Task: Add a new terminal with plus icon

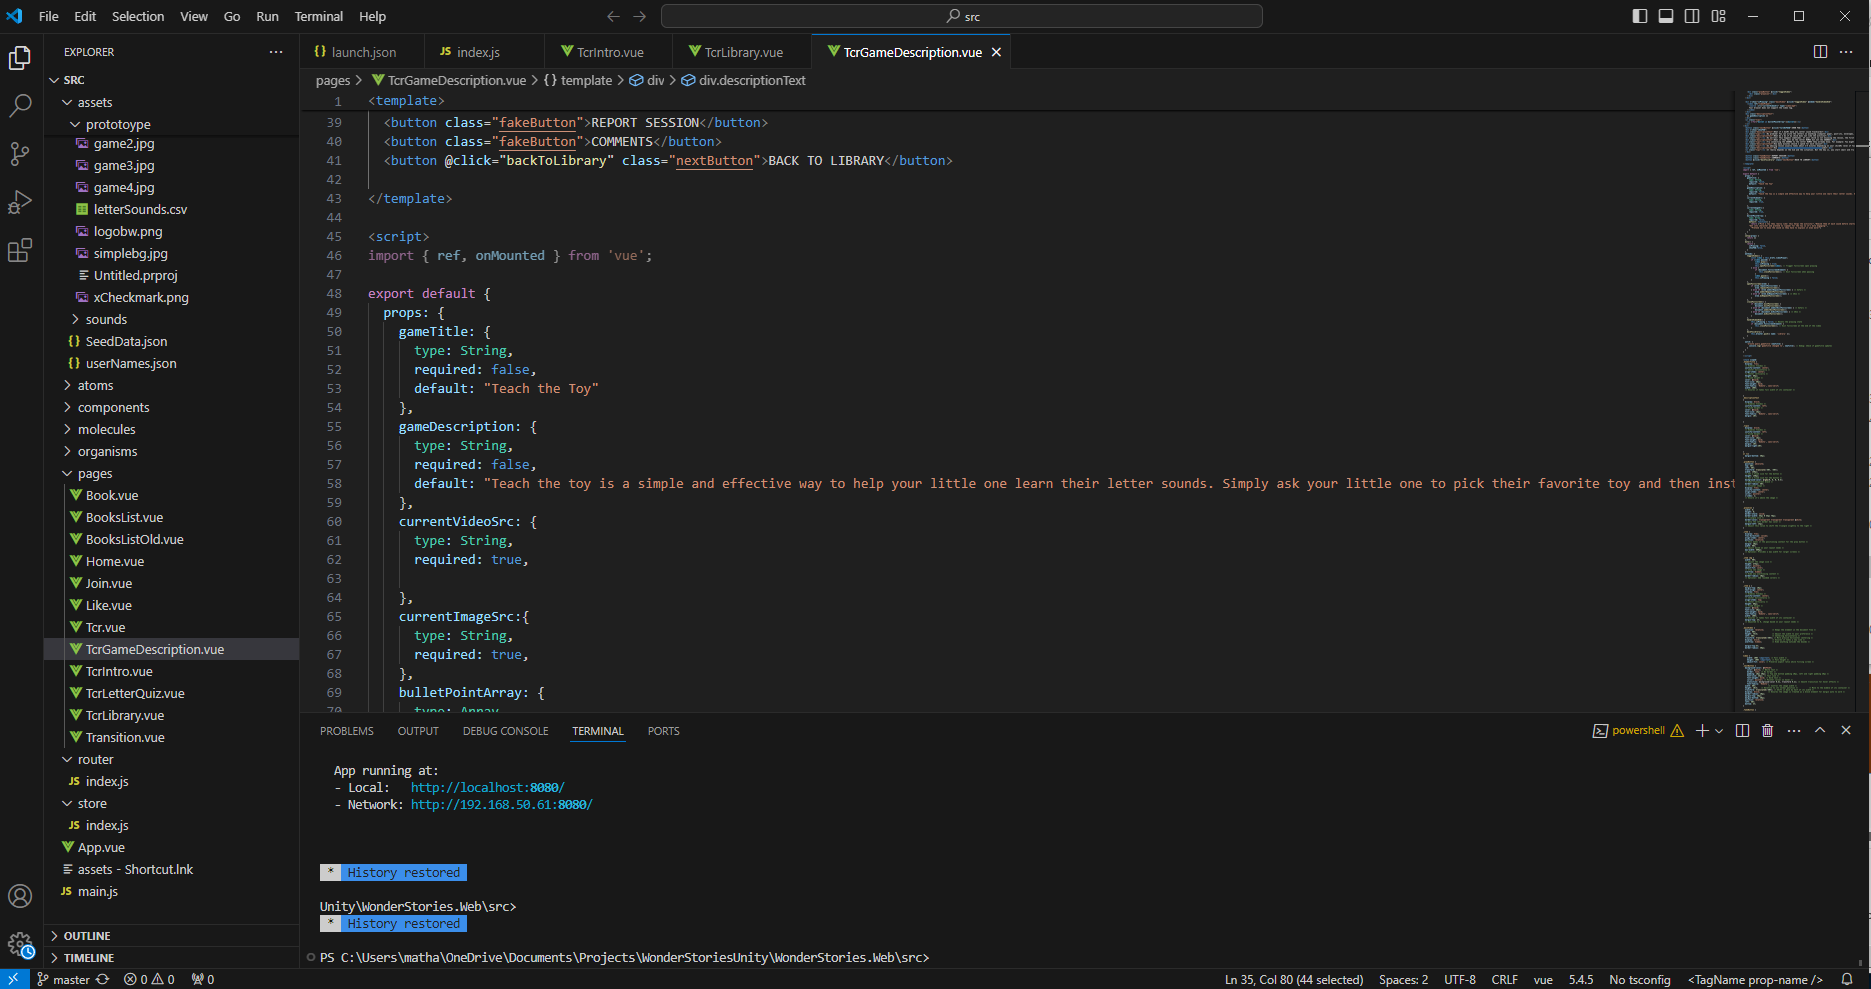Action: coord(1702,731)
